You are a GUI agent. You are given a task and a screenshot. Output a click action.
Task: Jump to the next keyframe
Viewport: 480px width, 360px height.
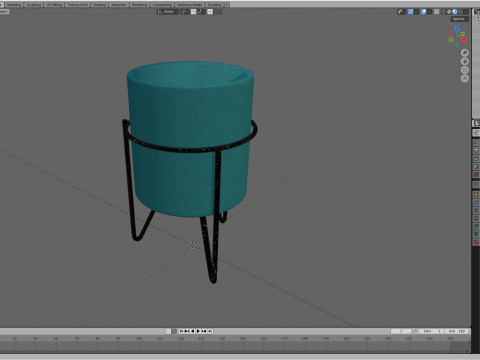(204, 331)
